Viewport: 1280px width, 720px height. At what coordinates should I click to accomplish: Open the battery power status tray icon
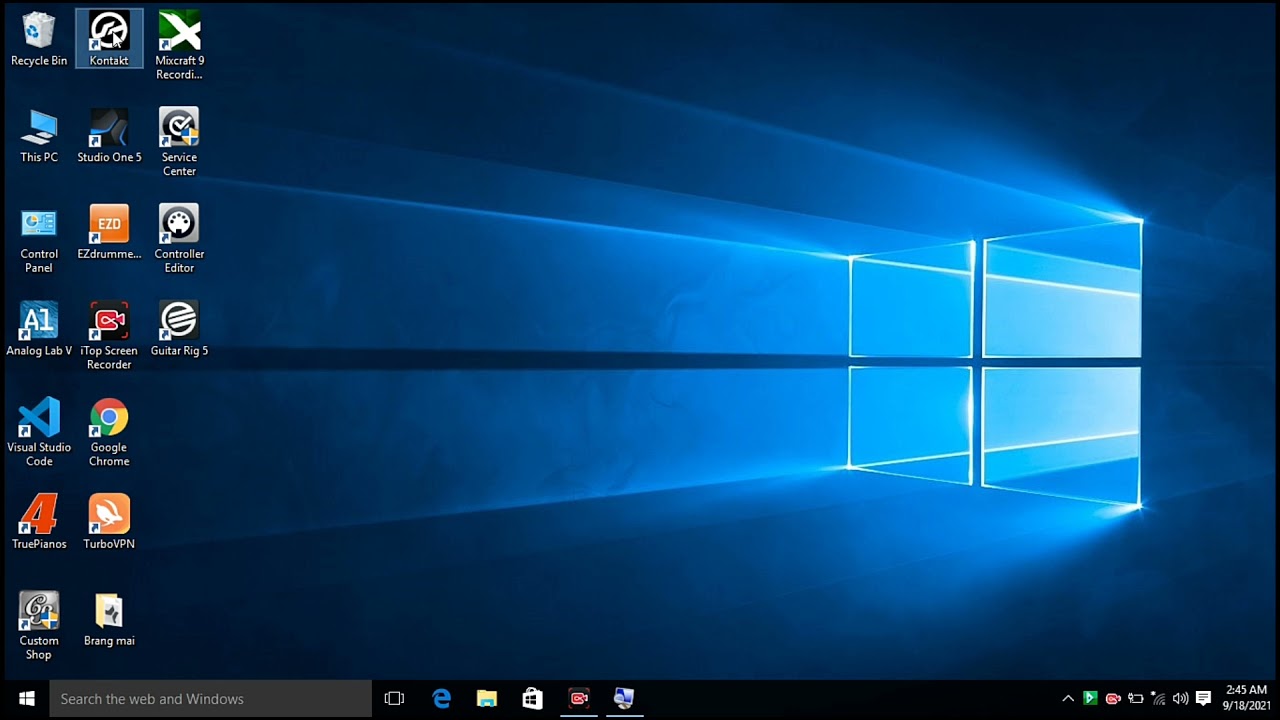[1136, 698]
